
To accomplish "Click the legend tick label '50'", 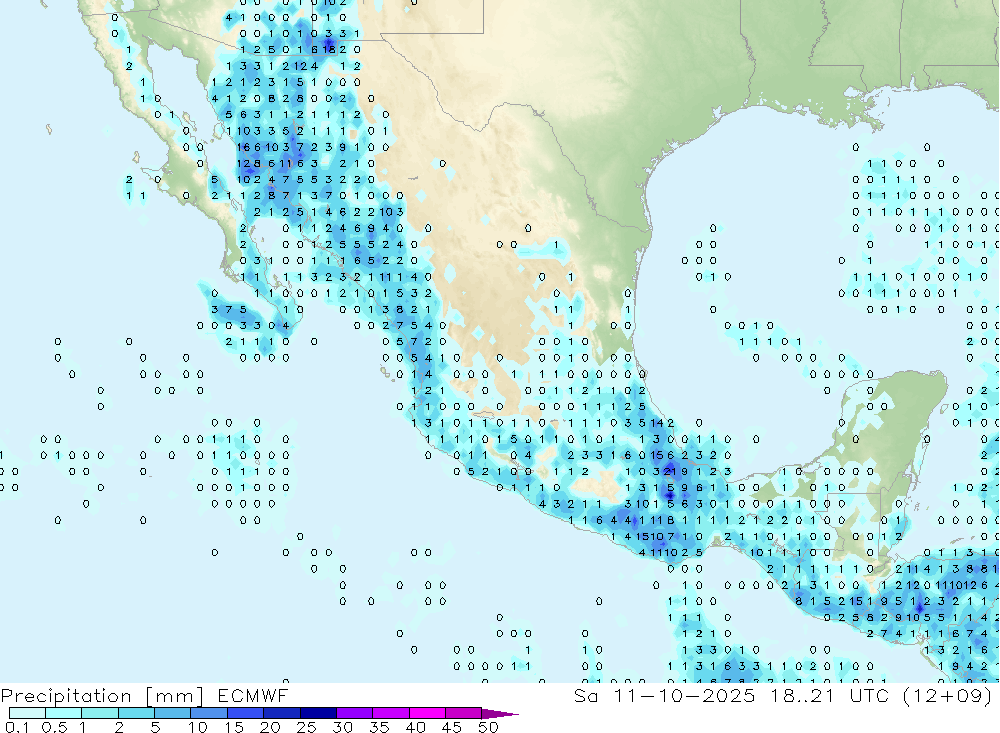I will pos(489,727).
